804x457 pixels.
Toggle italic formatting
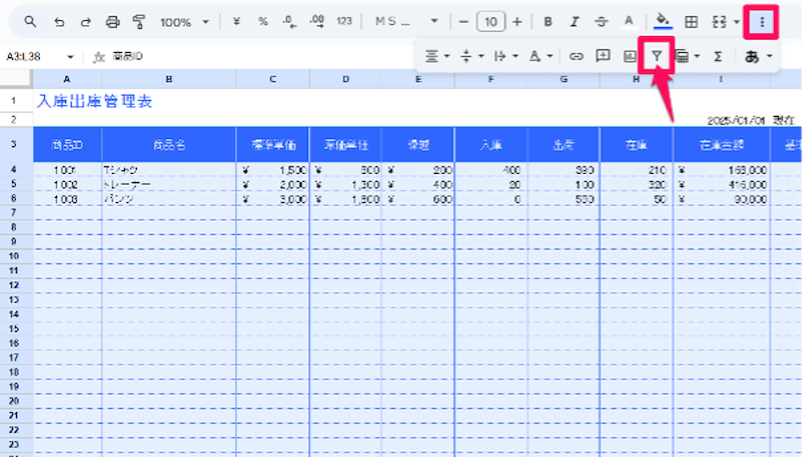coord(574,22)
